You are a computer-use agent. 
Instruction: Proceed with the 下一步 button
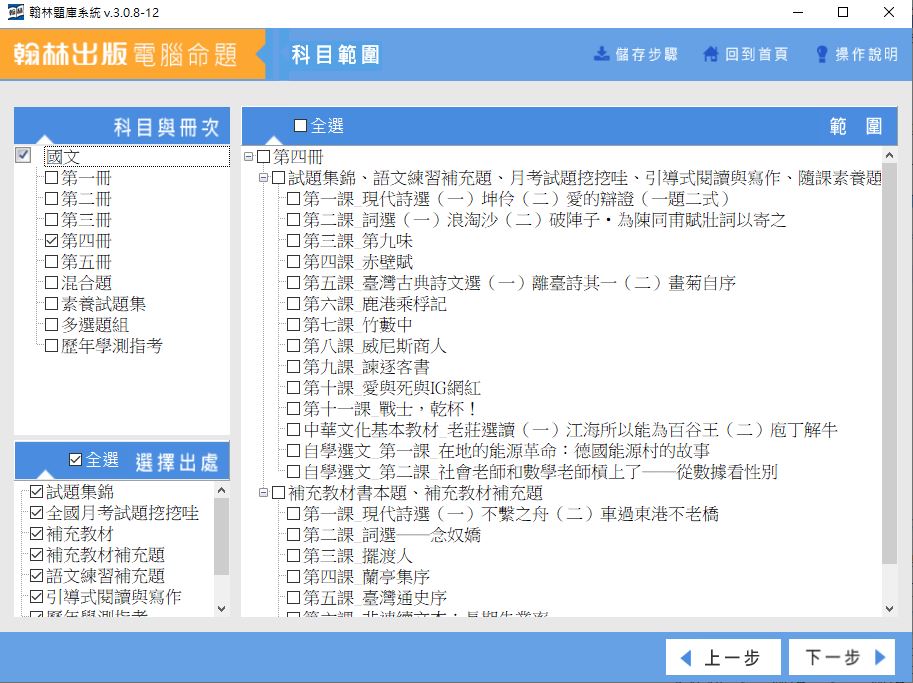[x=841, y=658]
